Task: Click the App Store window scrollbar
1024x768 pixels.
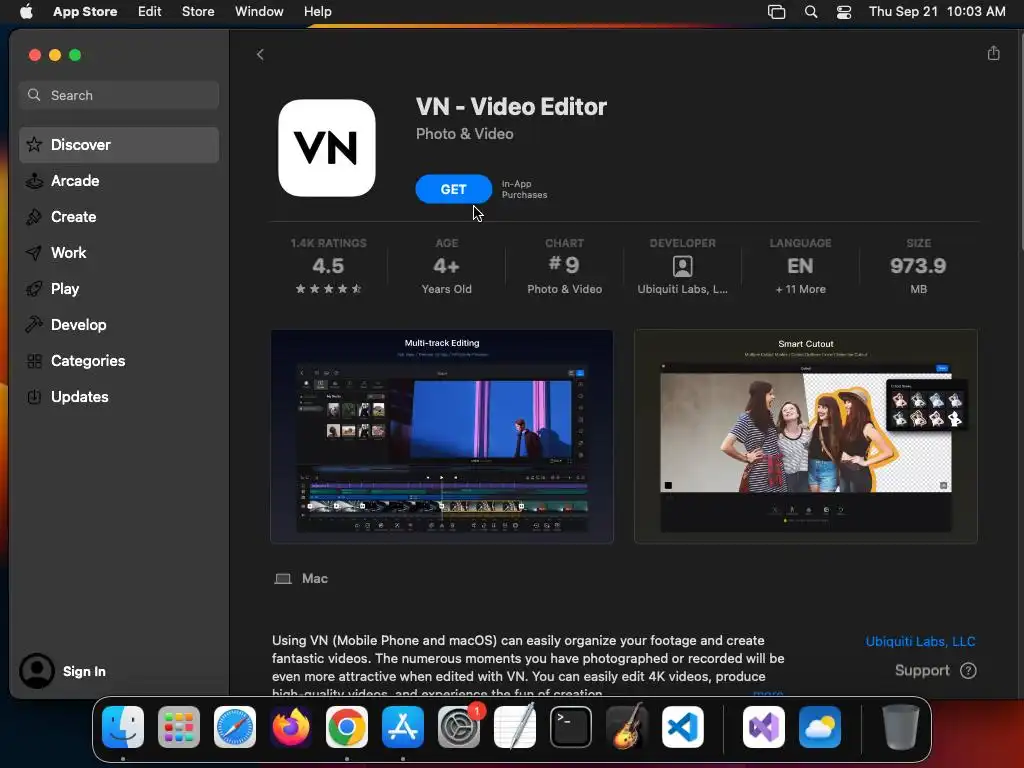Action: [1021, 140]
